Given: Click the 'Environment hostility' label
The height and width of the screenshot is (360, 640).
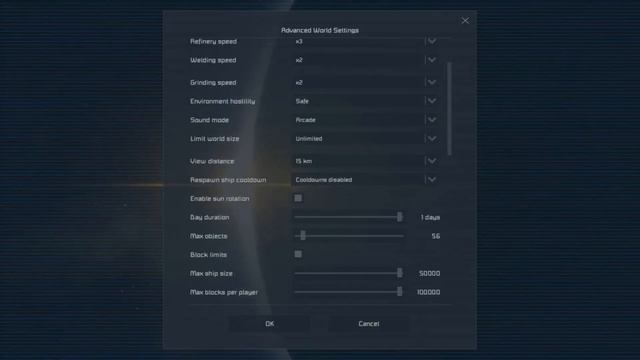Looking at the screenshot, I should [x=222, y=101].
